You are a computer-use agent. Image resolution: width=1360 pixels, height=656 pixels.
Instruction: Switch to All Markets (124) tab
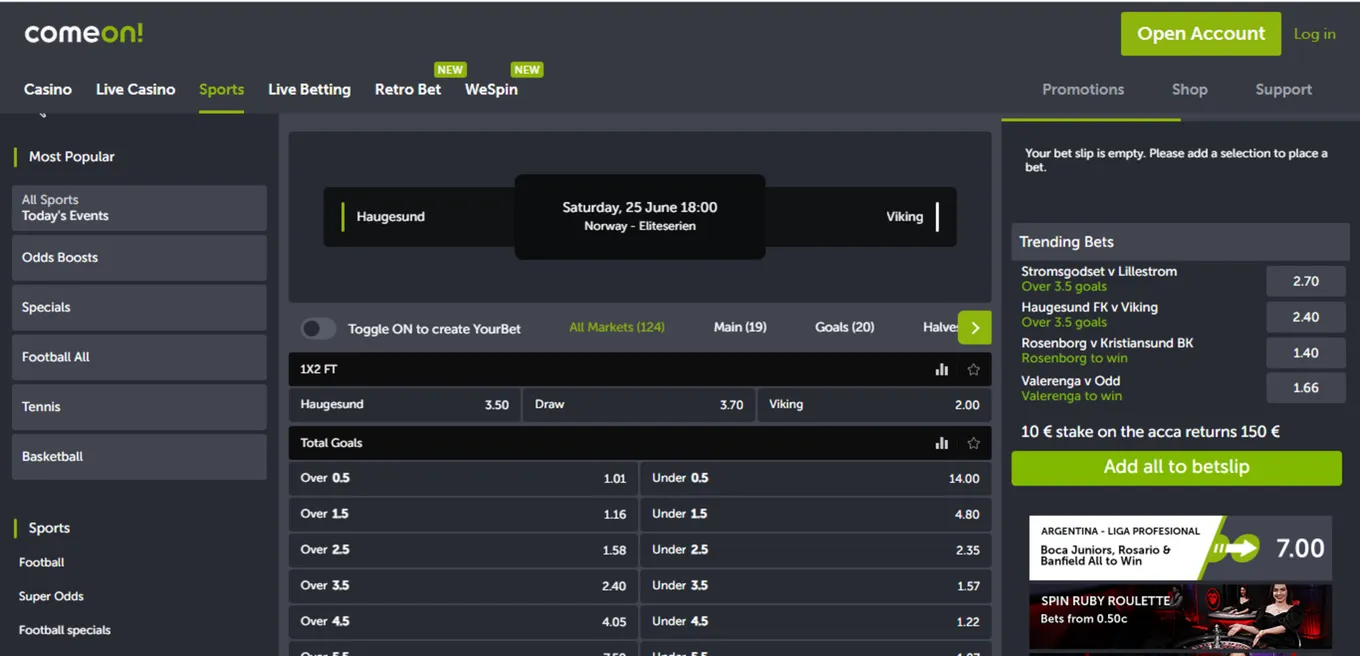tap(617, 327)
